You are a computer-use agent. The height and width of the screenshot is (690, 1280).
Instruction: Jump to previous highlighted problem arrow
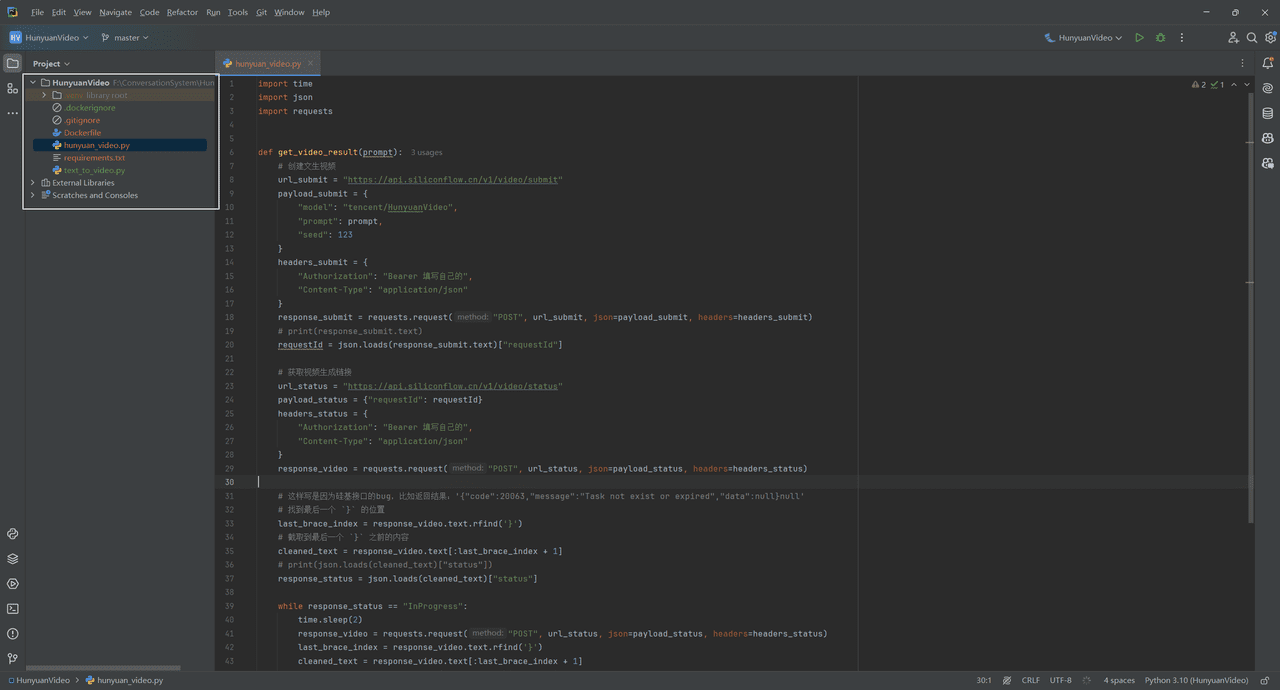click(1234, 85)
